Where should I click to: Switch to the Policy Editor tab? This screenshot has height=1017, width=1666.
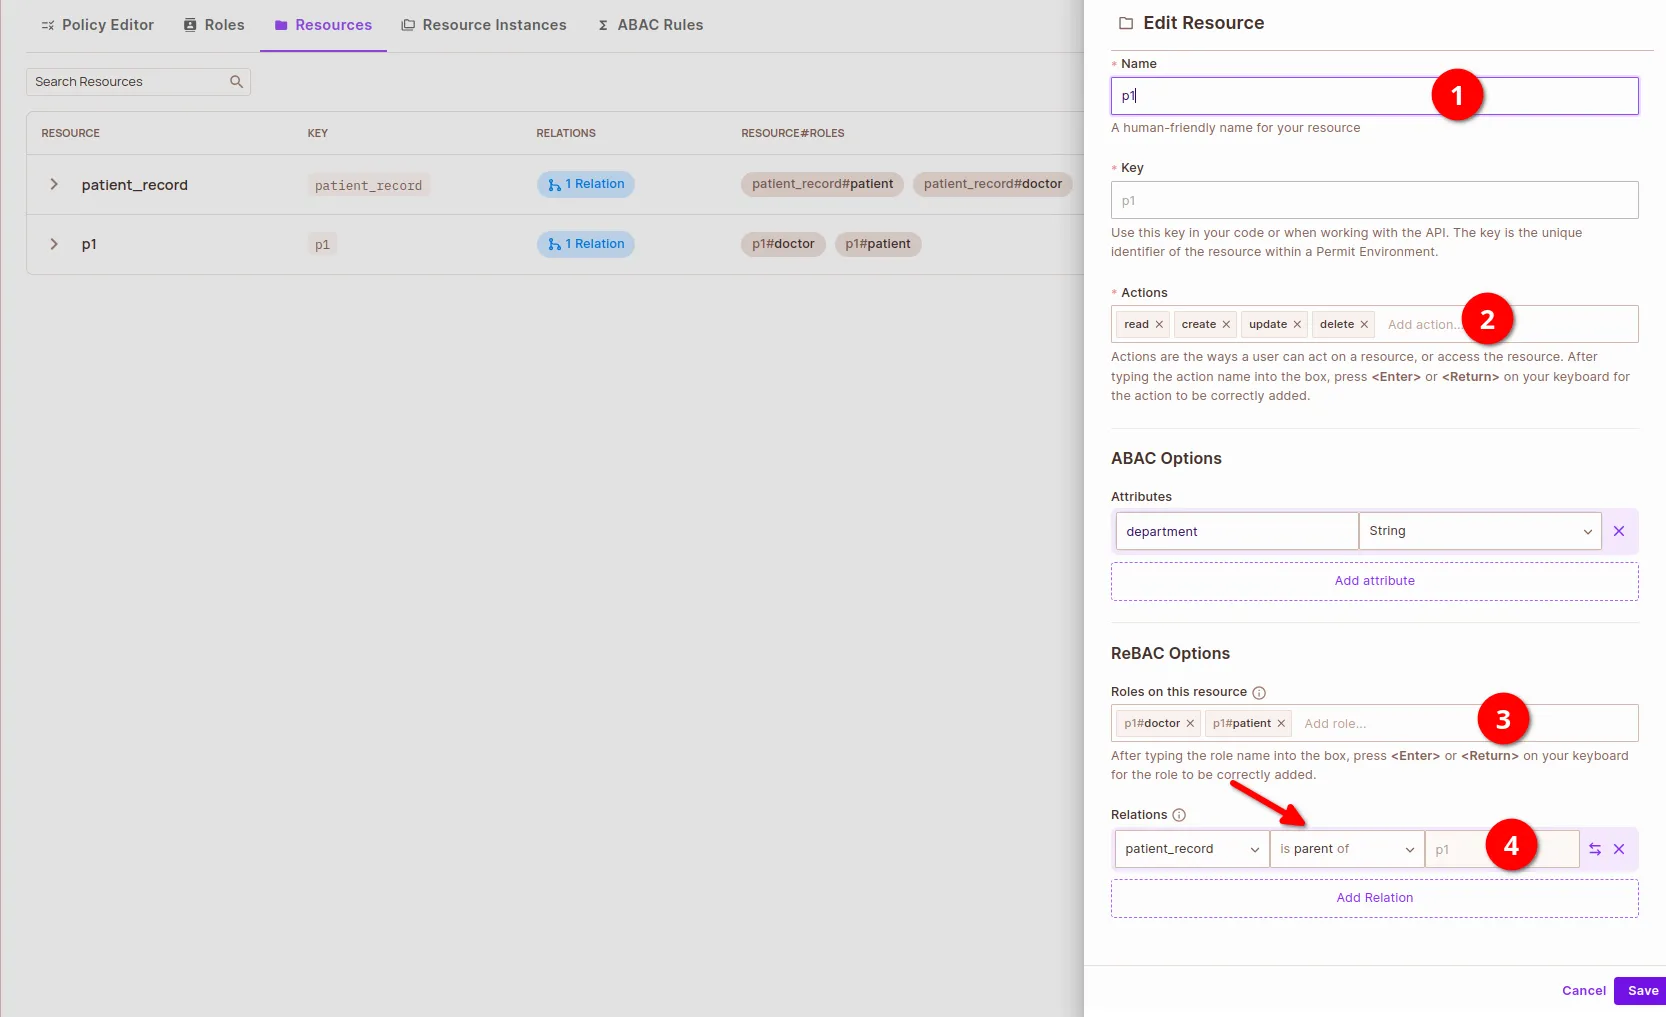(x=98, y=25)
